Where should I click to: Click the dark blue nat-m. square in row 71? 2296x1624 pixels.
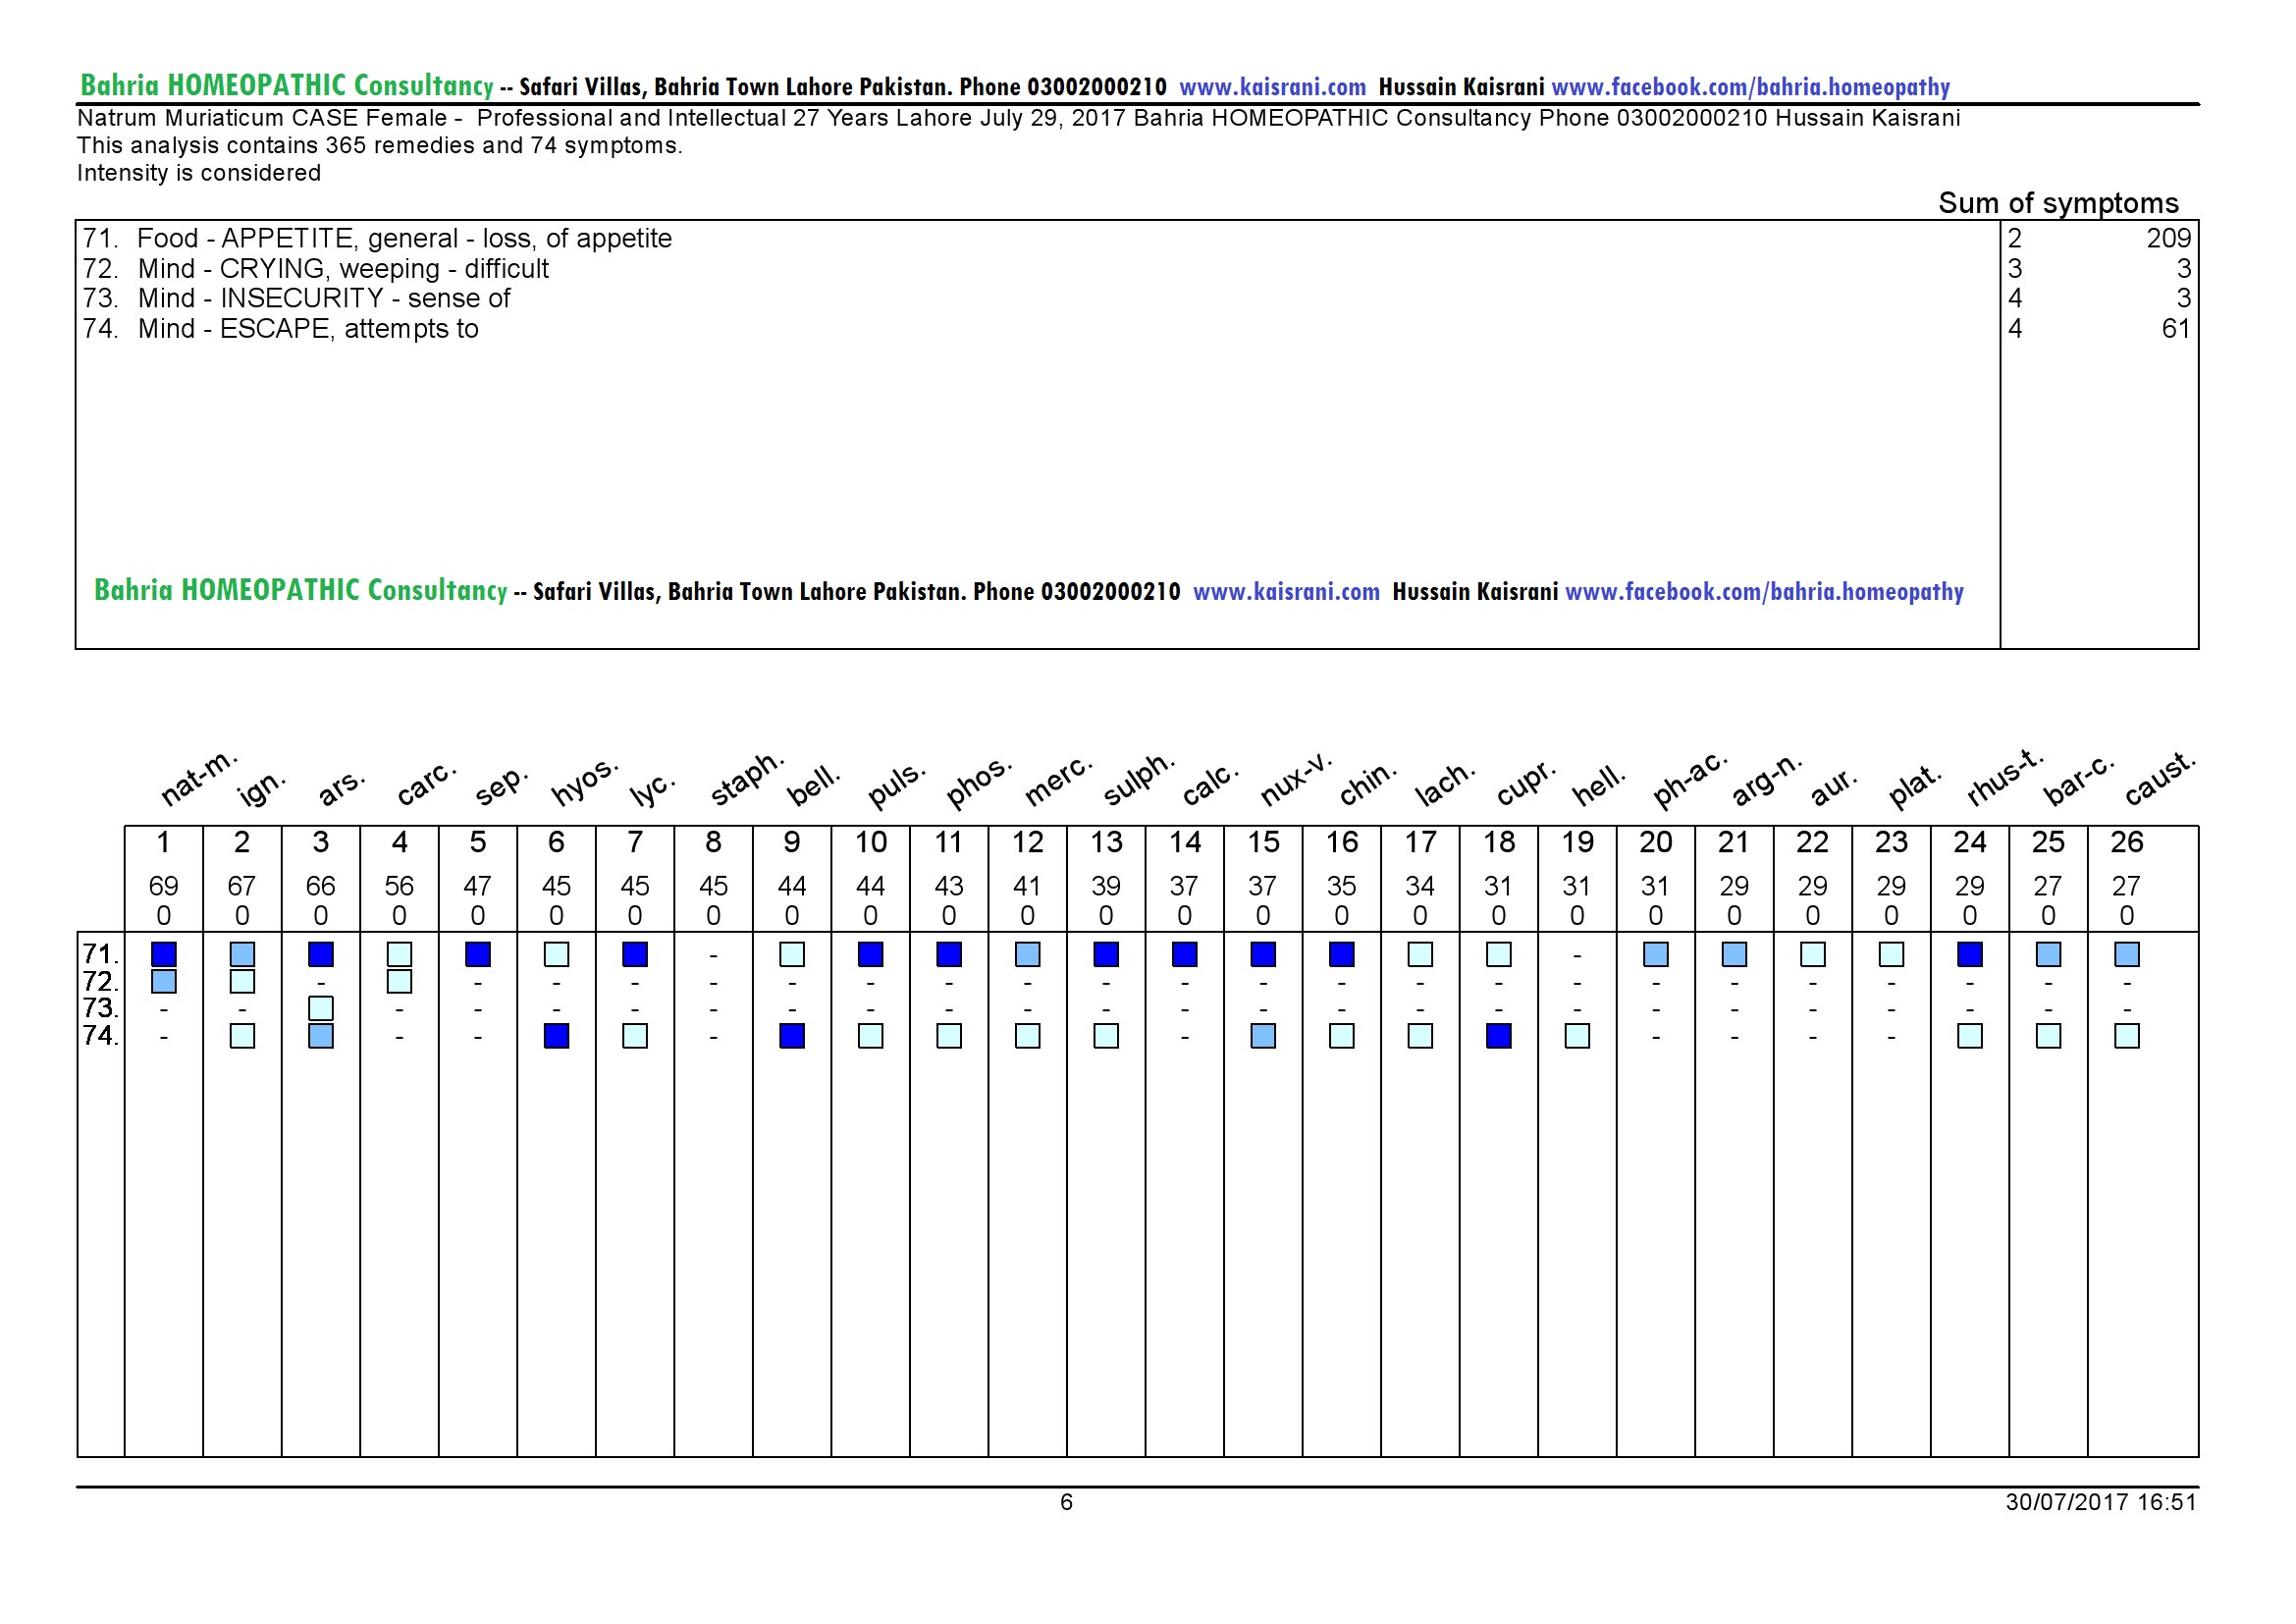point(164,955)
